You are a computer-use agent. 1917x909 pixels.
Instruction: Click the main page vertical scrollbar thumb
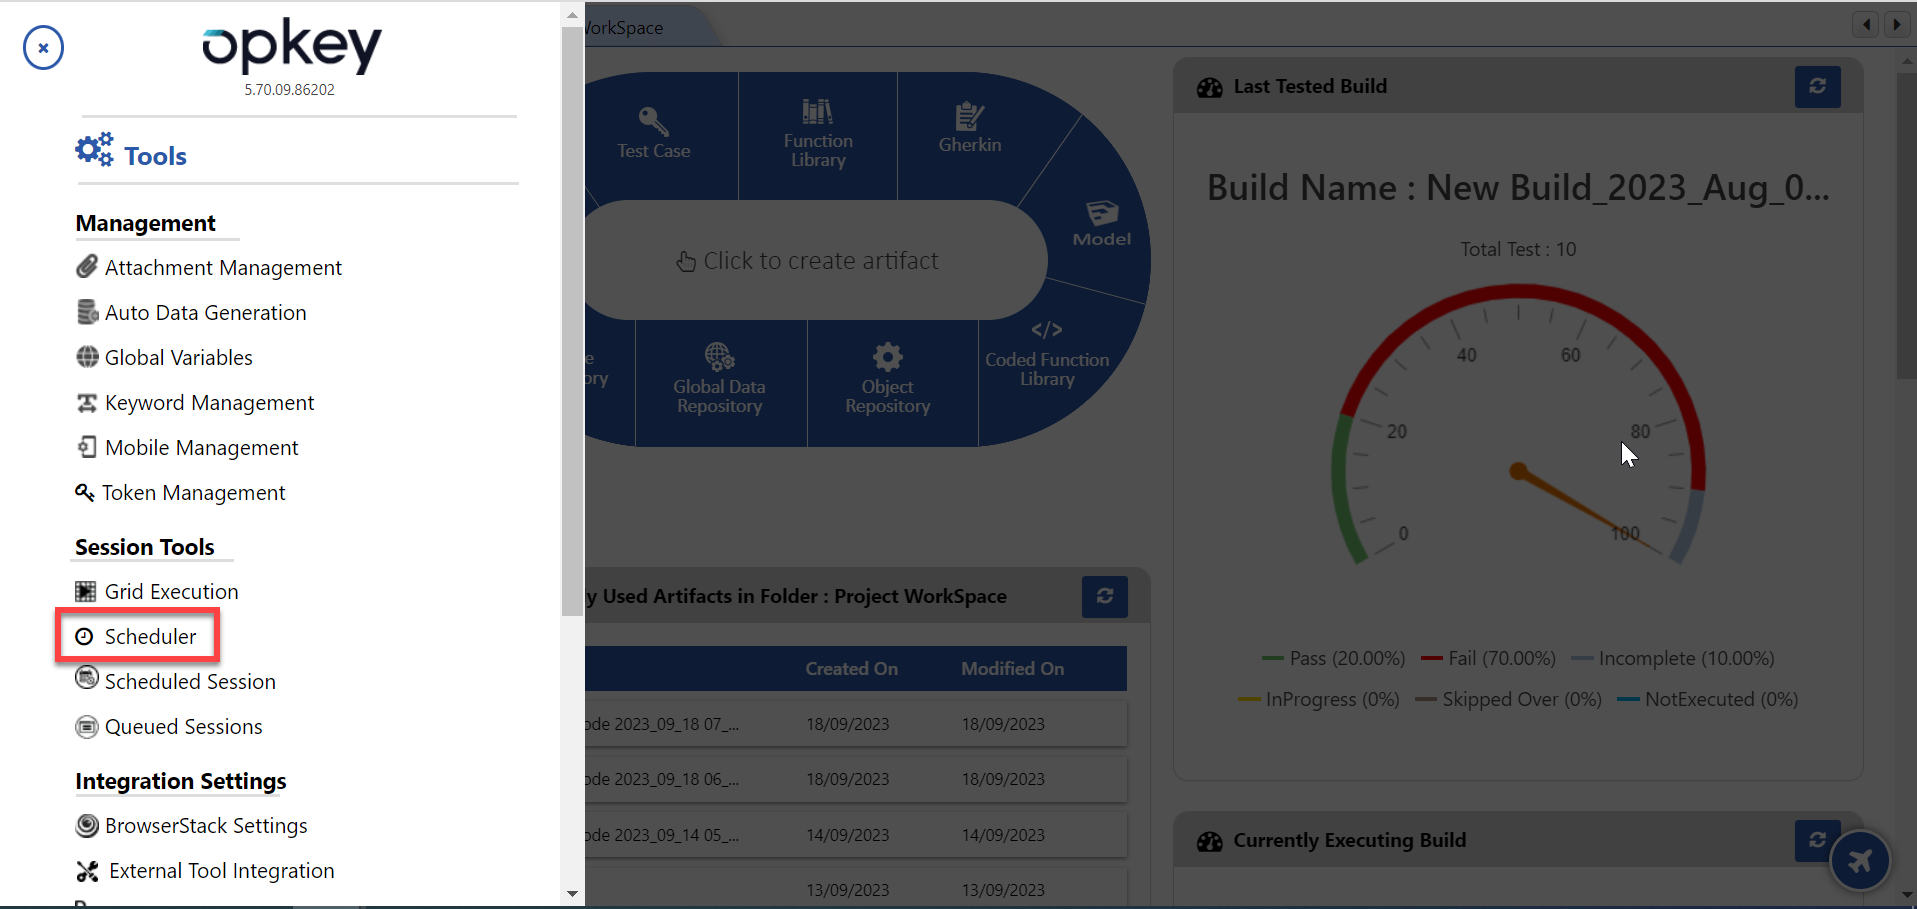pyautogui.click(x=1906, y=225)
